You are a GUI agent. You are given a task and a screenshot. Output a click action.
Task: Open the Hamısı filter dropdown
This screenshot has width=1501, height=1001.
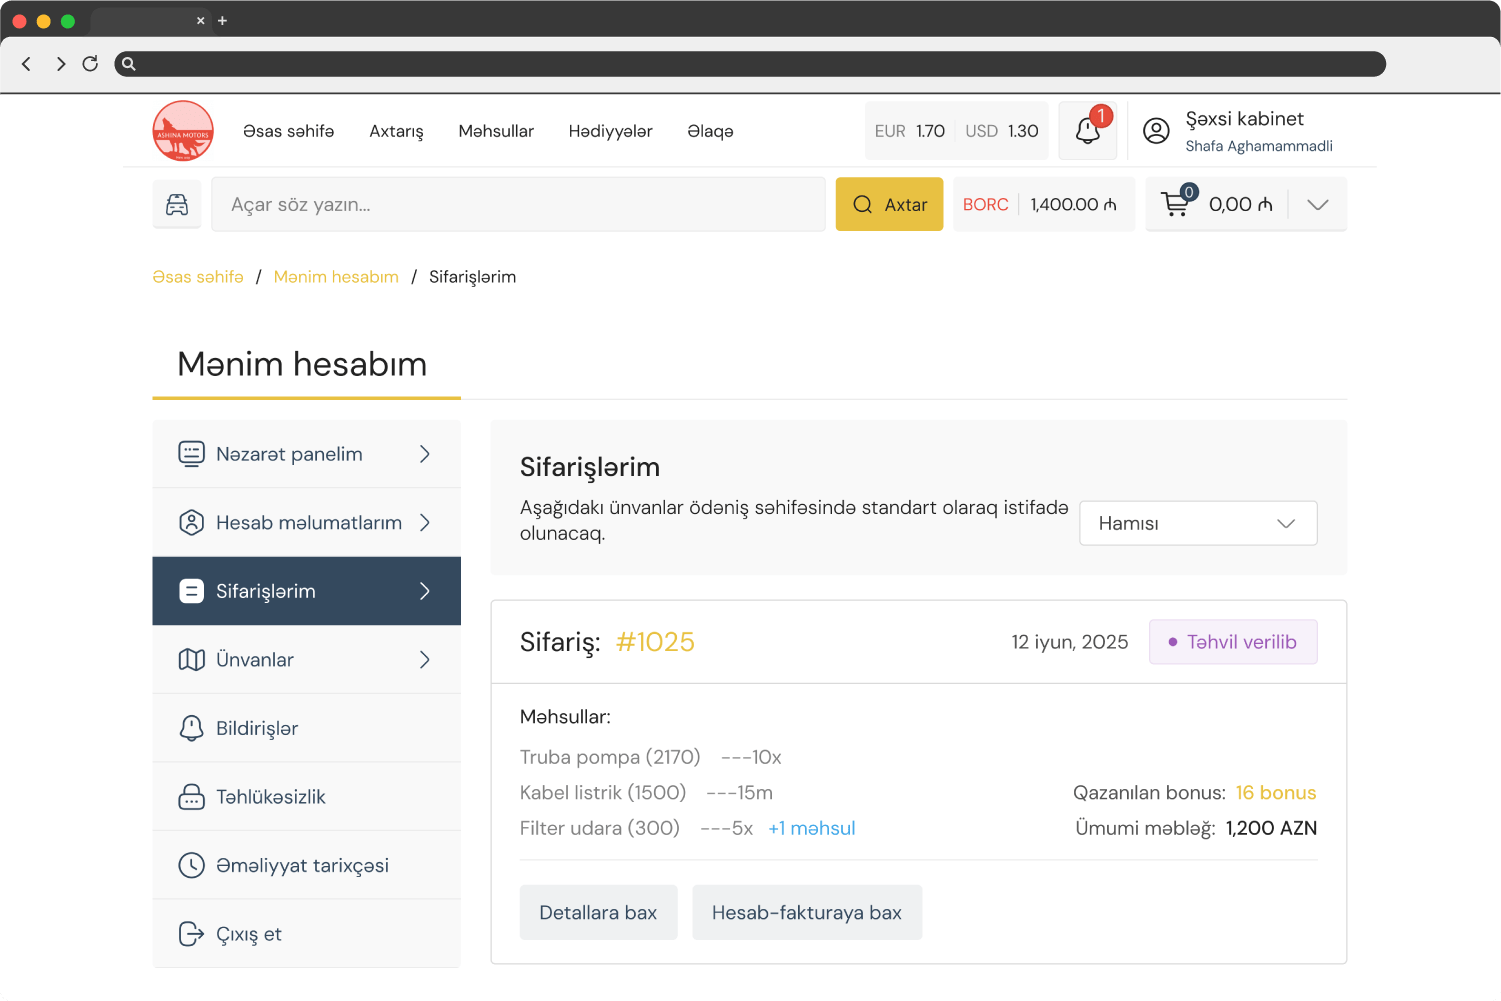tap(1197, 523)
